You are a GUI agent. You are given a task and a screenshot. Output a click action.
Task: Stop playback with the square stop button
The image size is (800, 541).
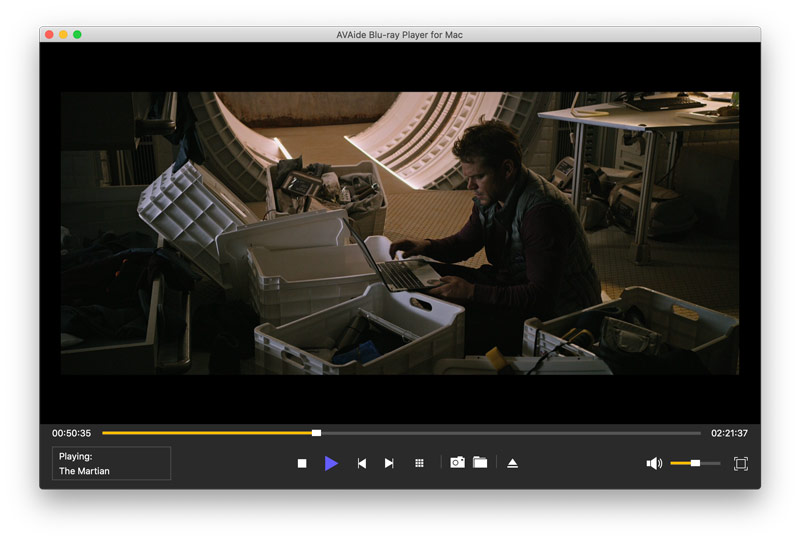point(302,463)
